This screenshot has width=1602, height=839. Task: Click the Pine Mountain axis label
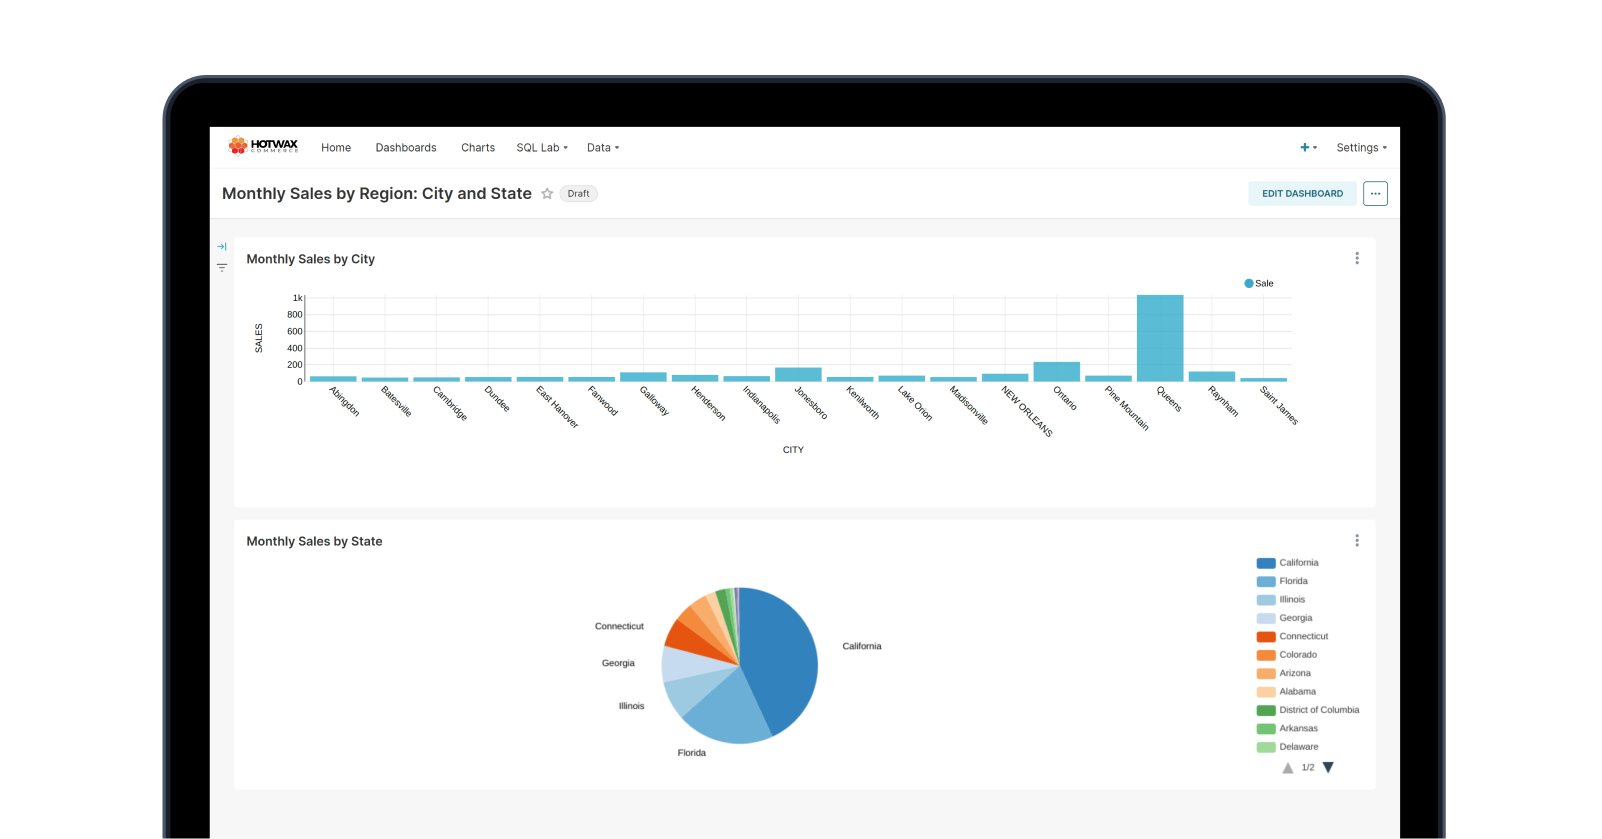[x=1127, y=408]
